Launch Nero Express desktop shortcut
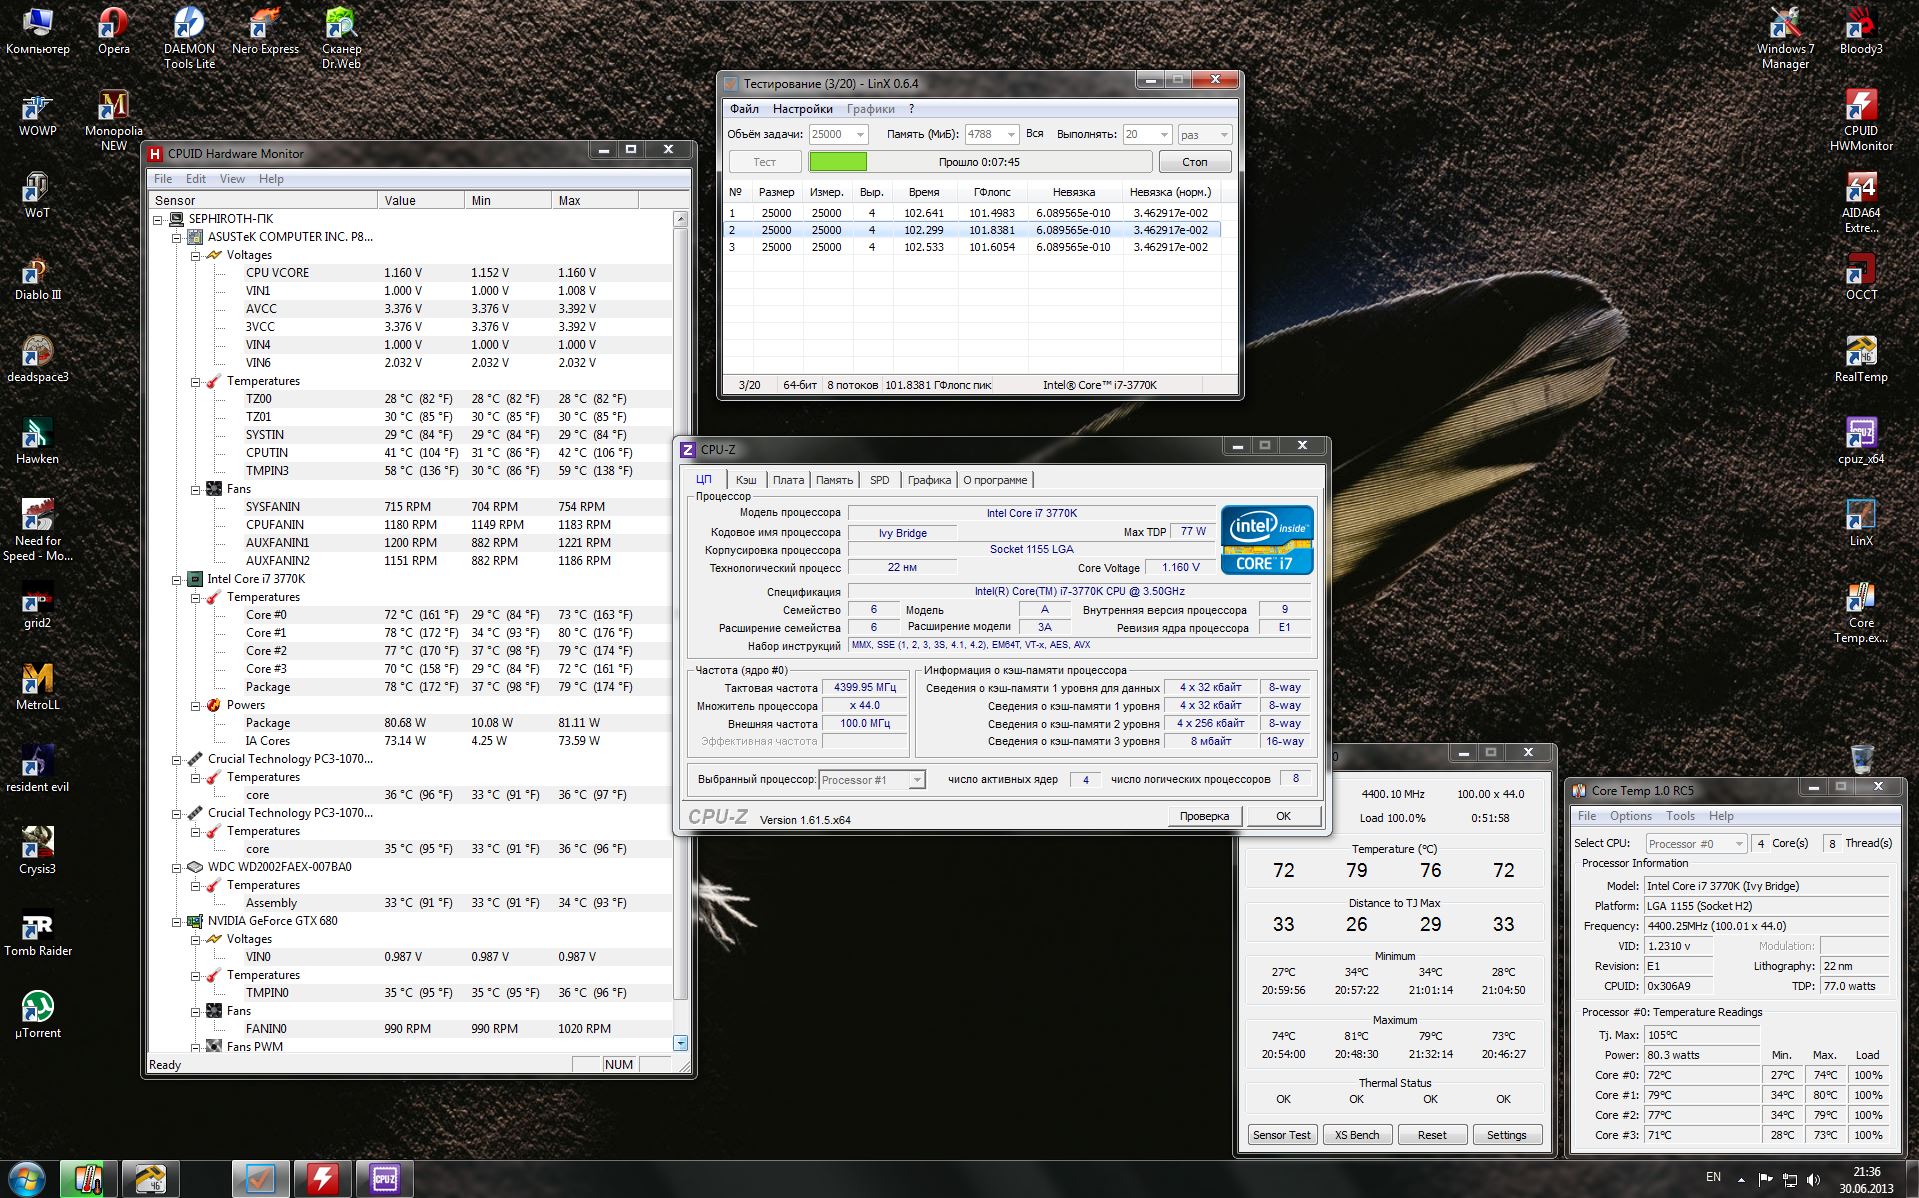The width and height of the screenshot is (1919, 1198). [x=265, y=31]
